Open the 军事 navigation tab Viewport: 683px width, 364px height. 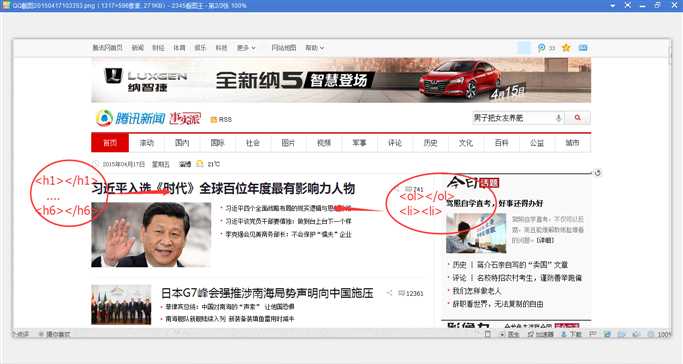359,143
